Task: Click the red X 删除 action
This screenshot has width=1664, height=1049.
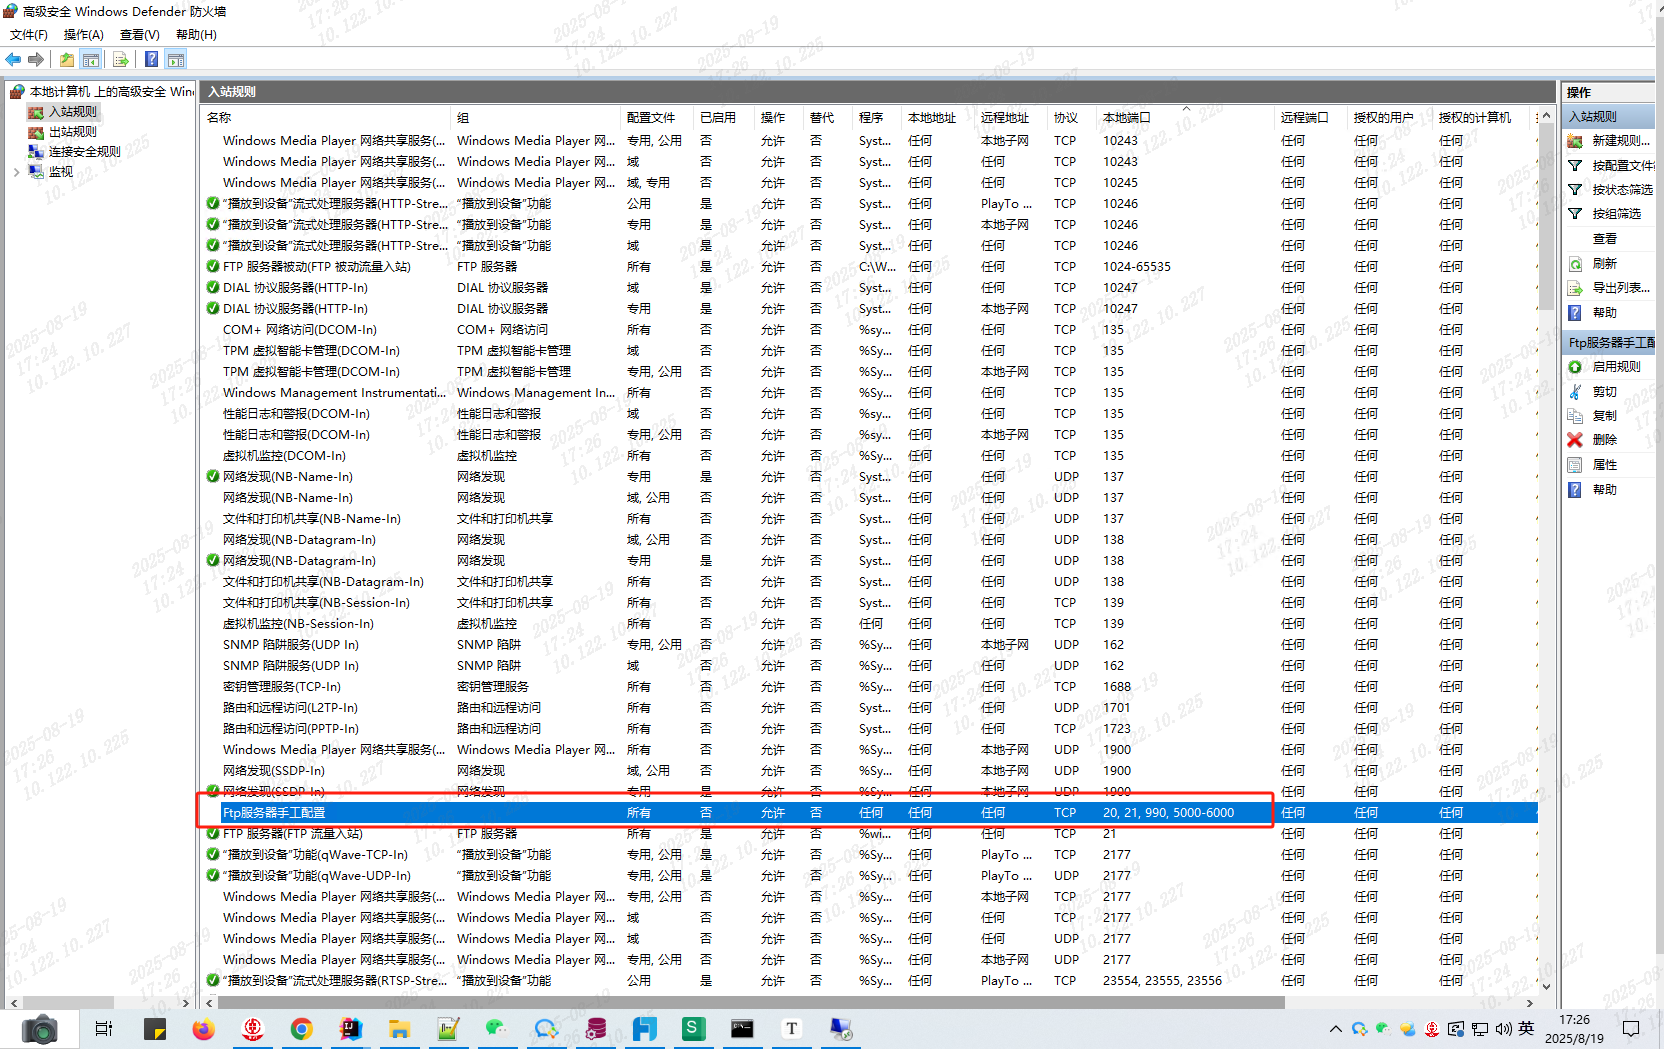Action: tap(1575, 440)
